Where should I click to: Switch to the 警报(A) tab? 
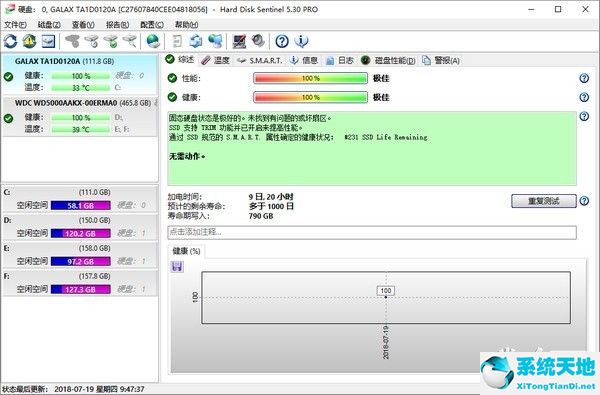[441, 60]
